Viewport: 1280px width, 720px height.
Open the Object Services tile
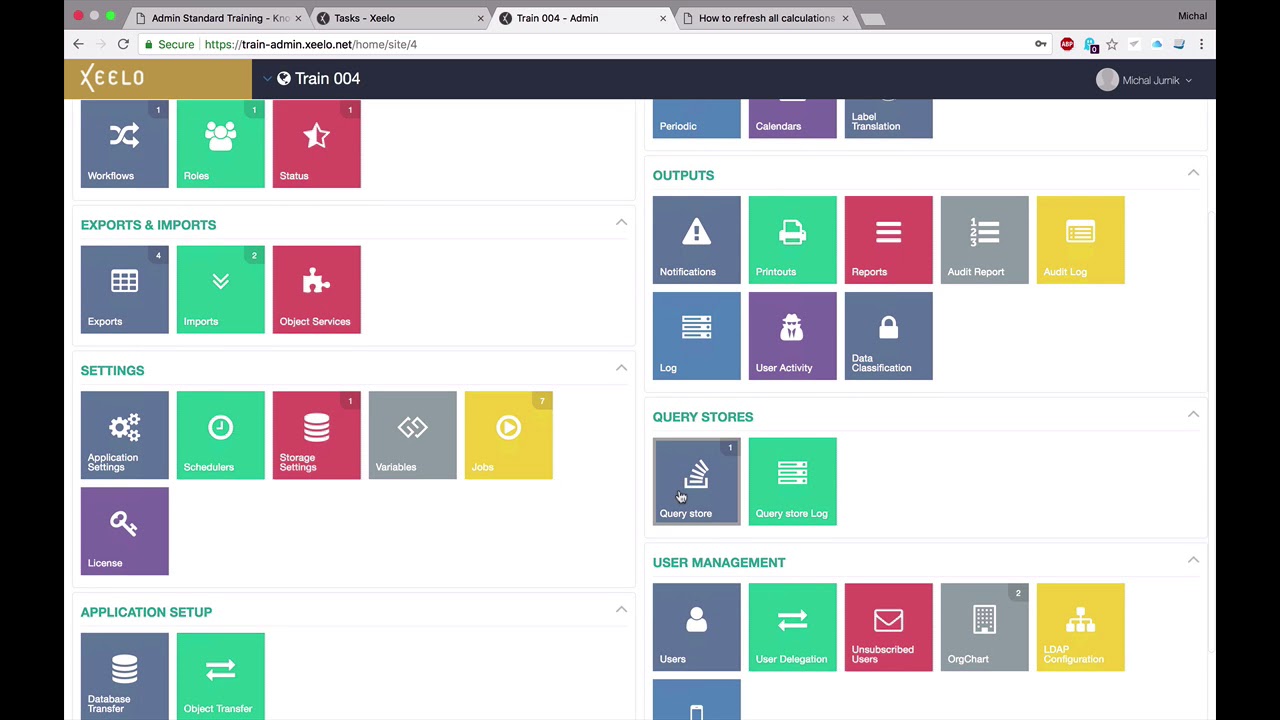pos(316,290)
